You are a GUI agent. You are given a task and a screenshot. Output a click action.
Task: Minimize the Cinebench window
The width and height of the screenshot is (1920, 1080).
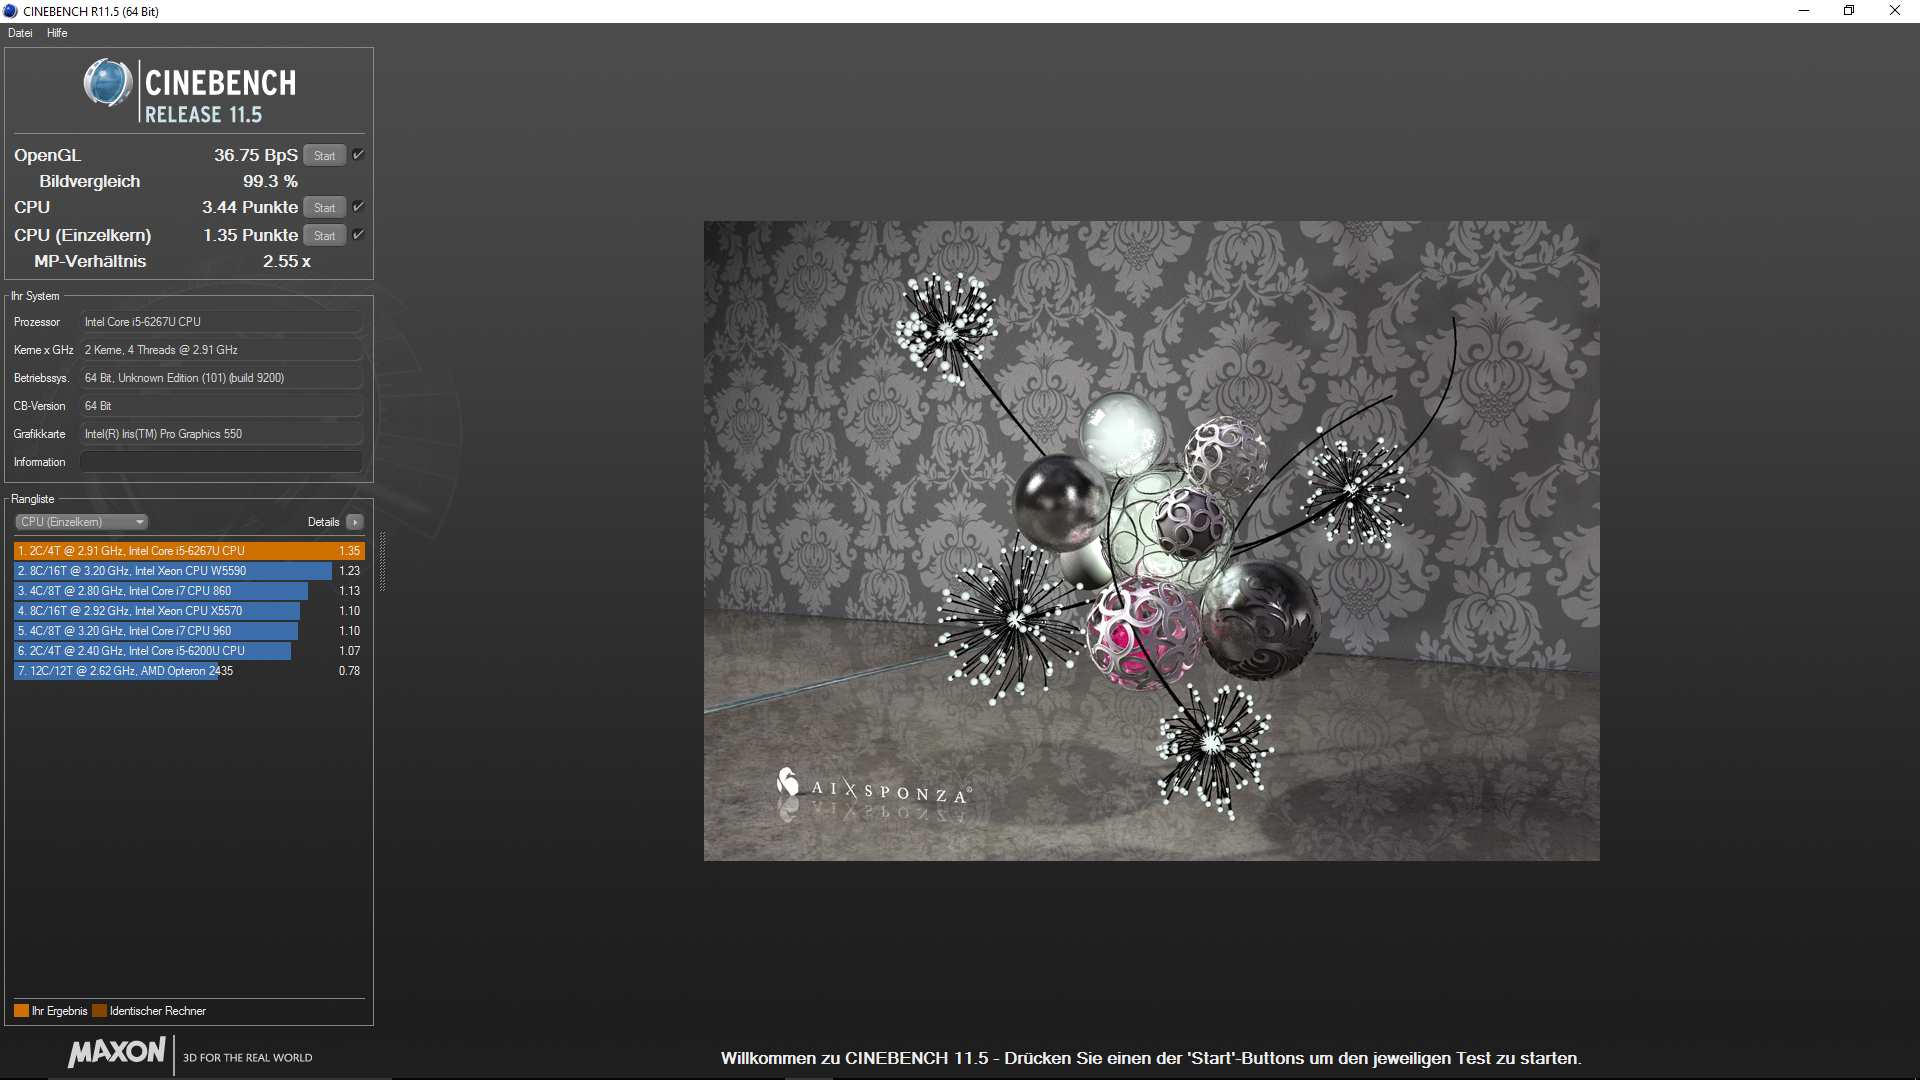click(x=1804, y=11)
